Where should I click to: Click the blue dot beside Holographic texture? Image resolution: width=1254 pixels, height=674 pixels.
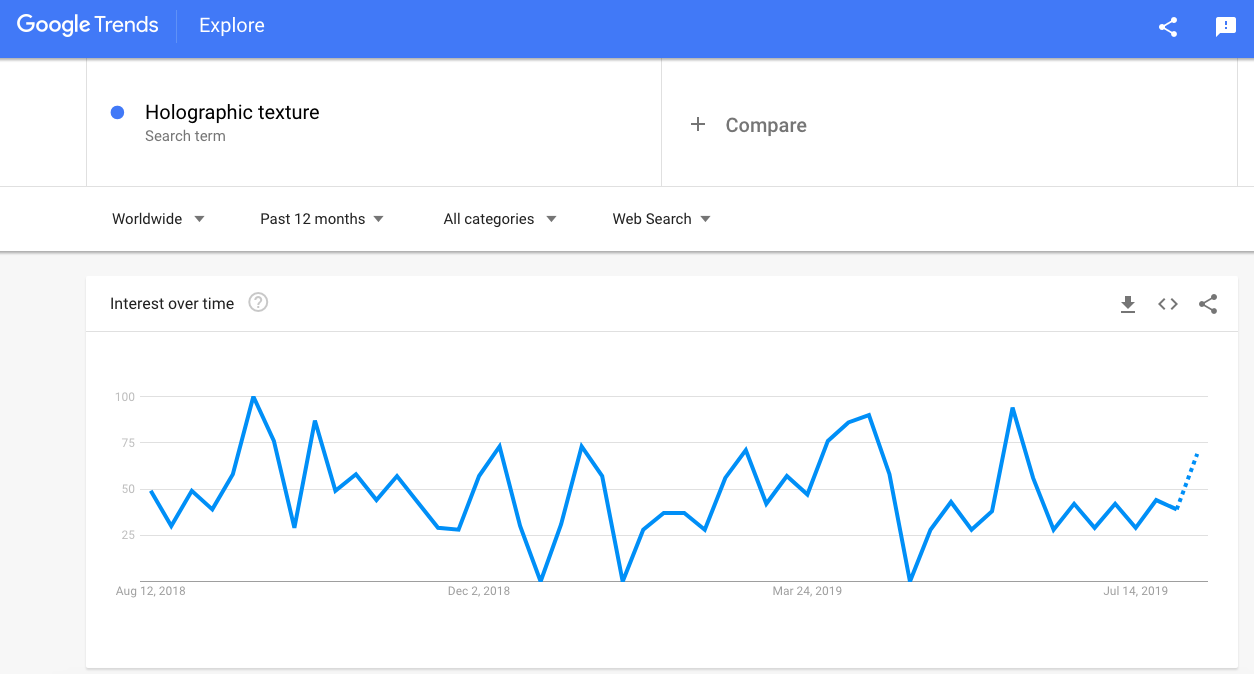click(117, 113)
